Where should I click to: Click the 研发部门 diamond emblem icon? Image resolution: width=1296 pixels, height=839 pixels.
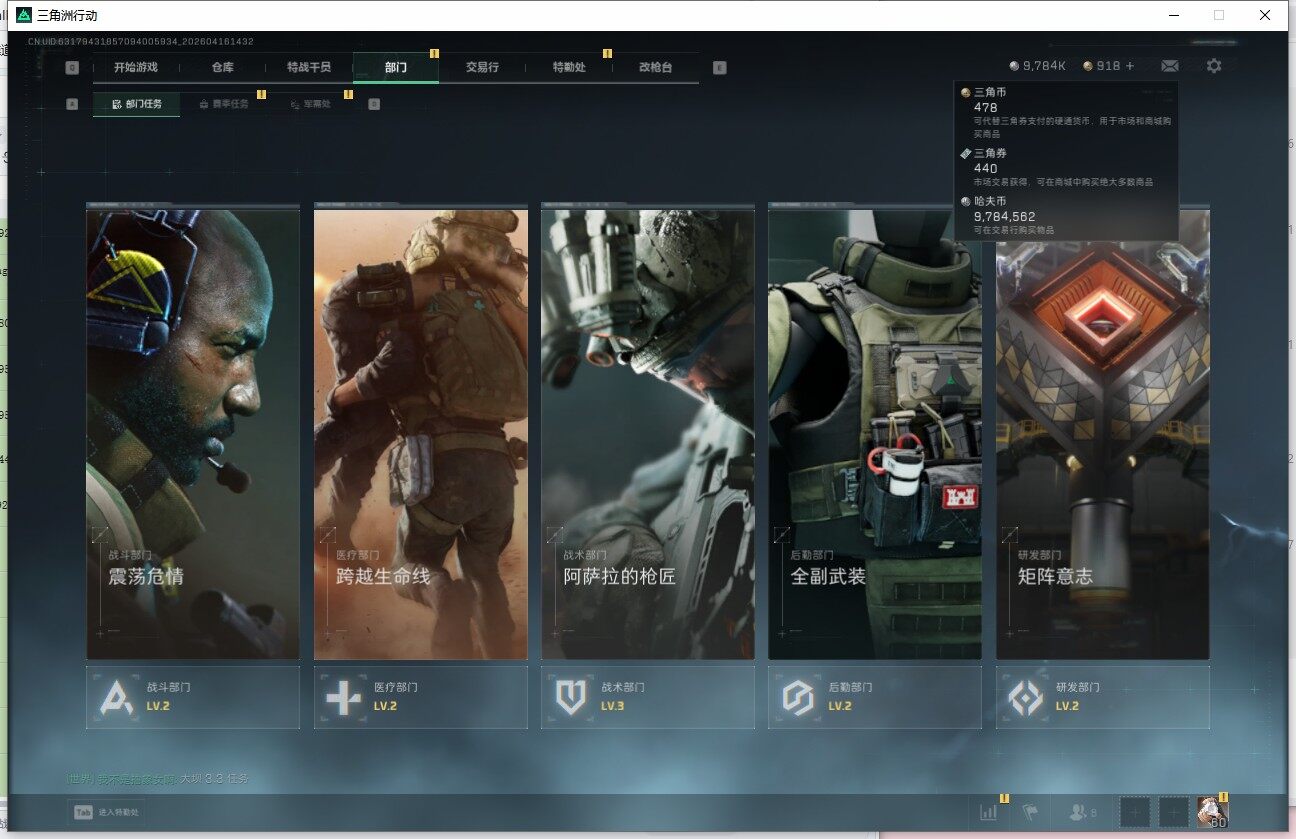1026,697
